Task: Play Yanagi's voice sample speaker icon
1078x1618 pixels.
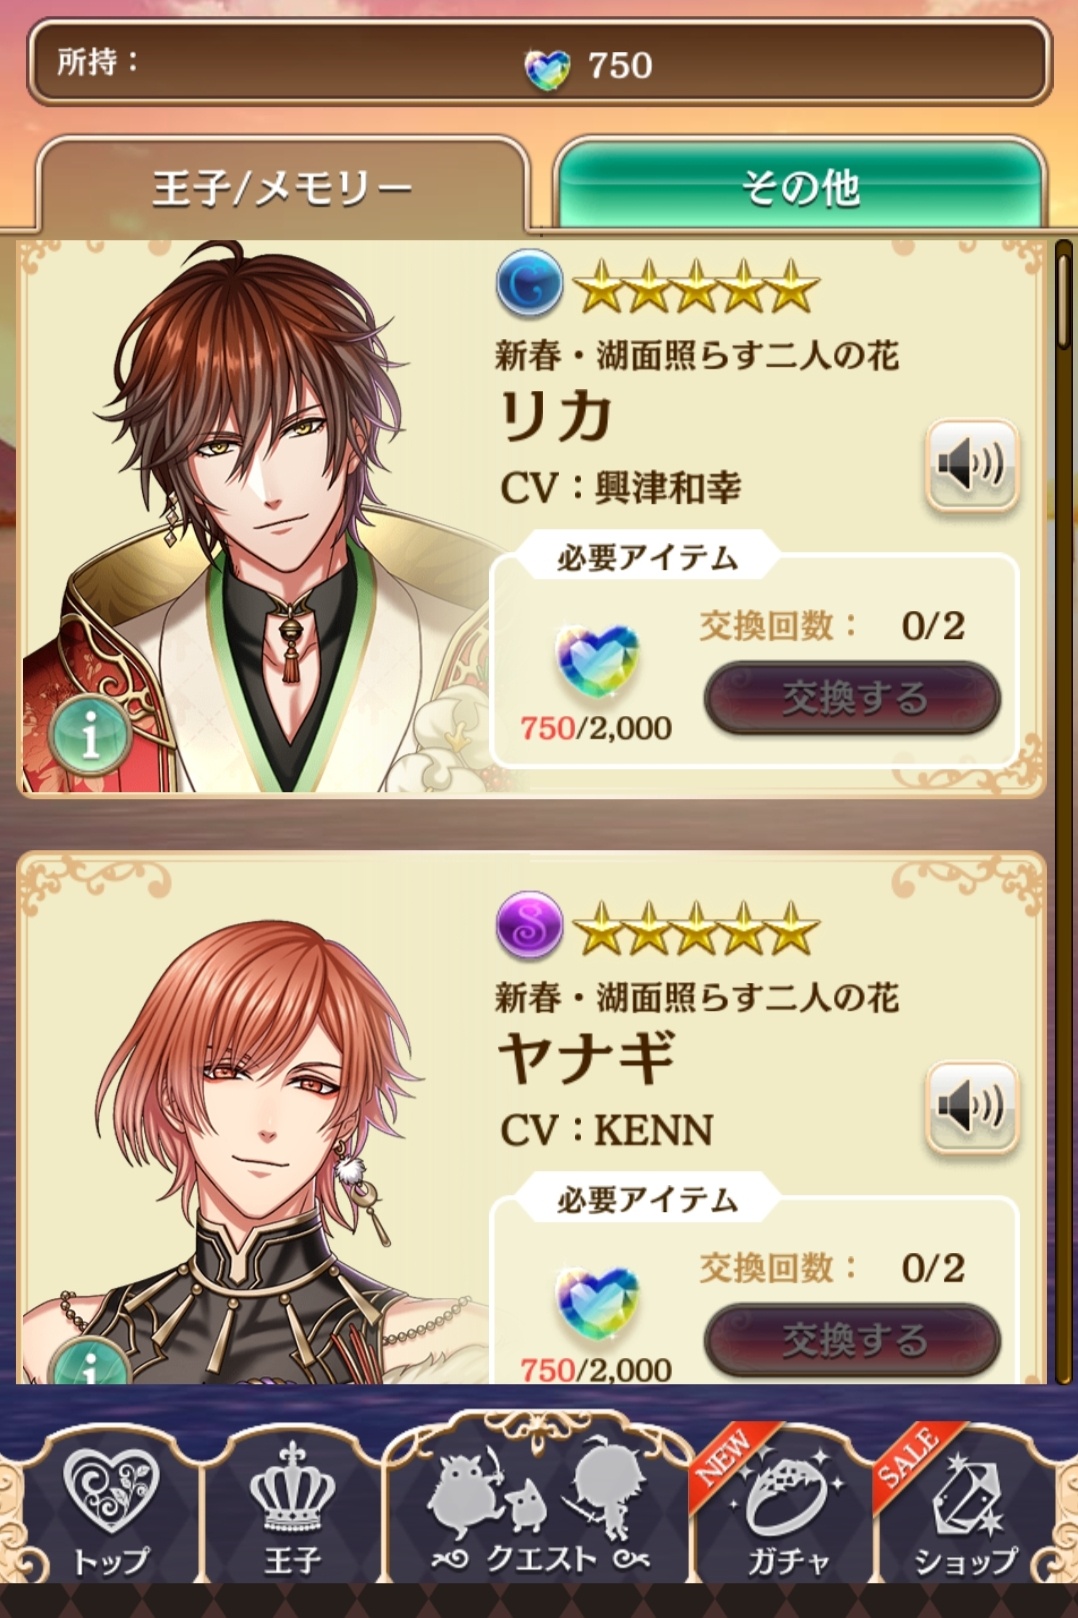Action: tap(971, 1107)
